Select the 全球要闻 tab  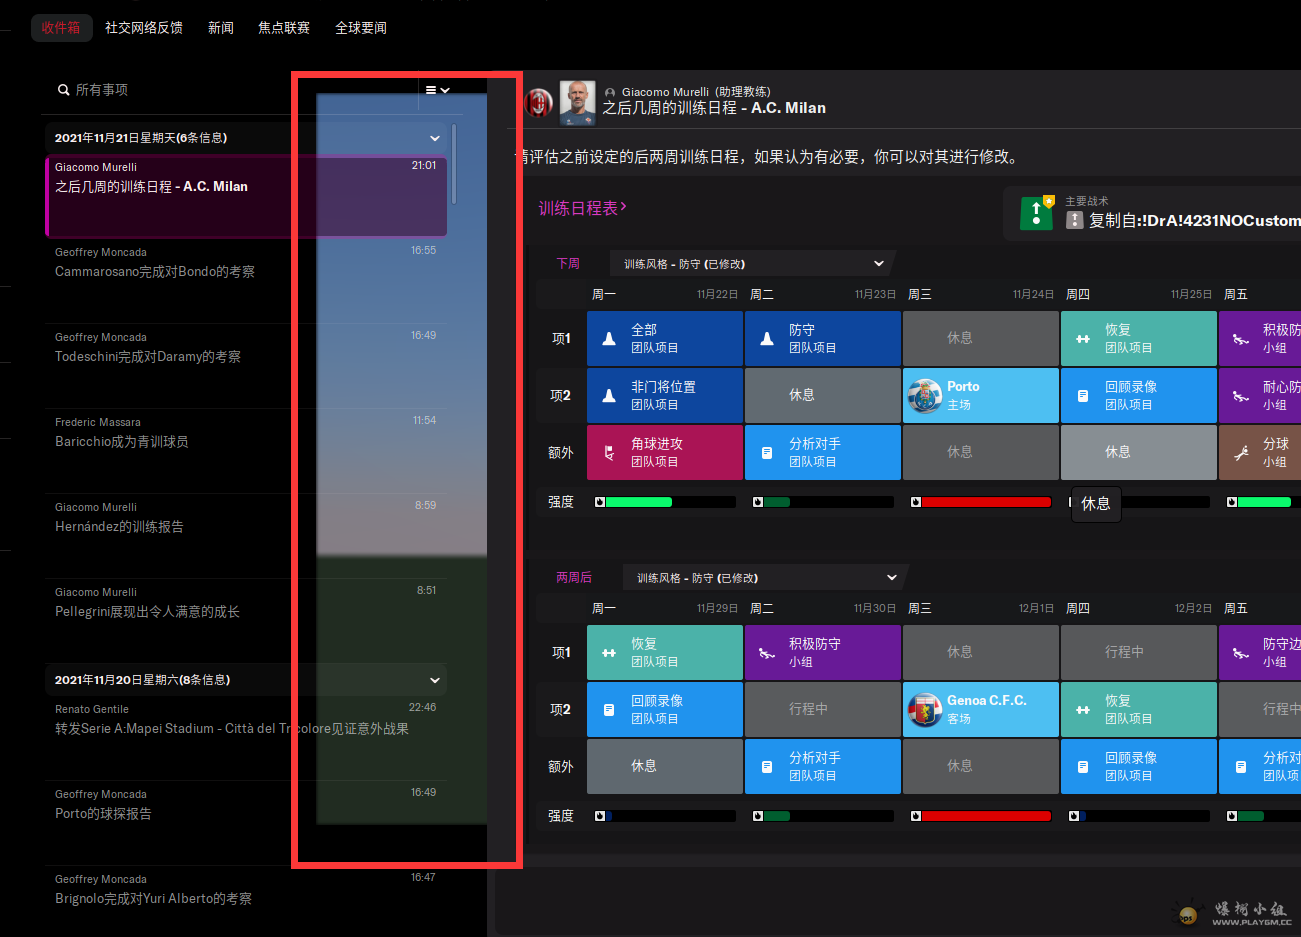coord(361,28)
